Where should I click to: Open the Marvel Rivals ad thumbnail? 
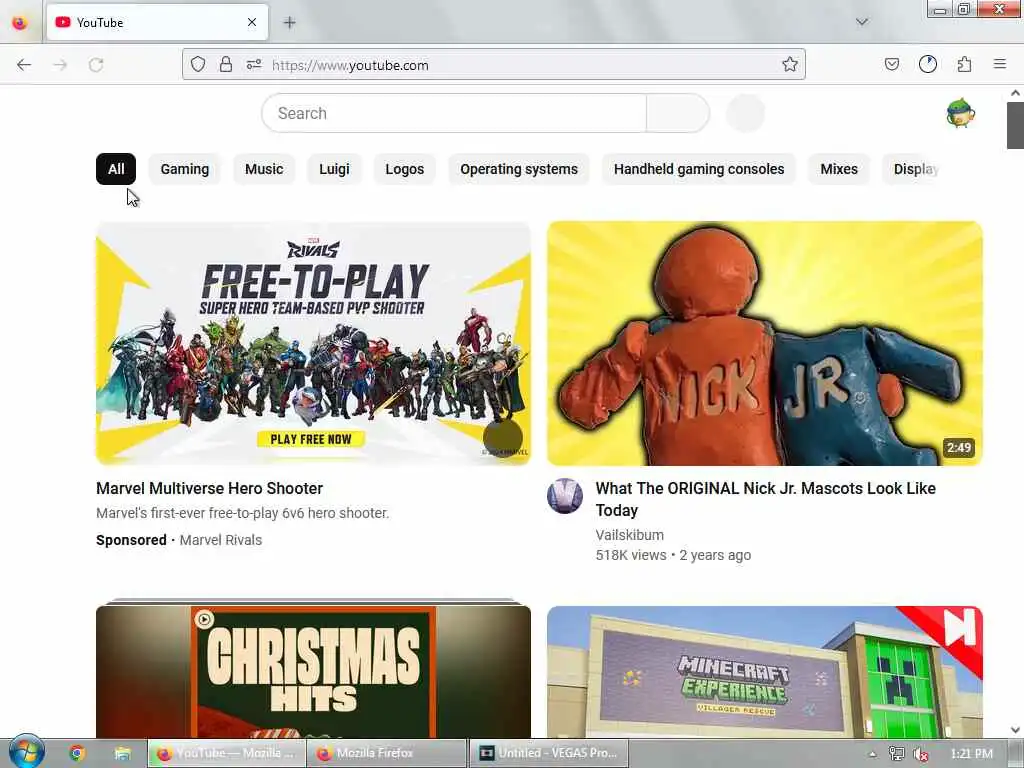[x=313, y=344]
